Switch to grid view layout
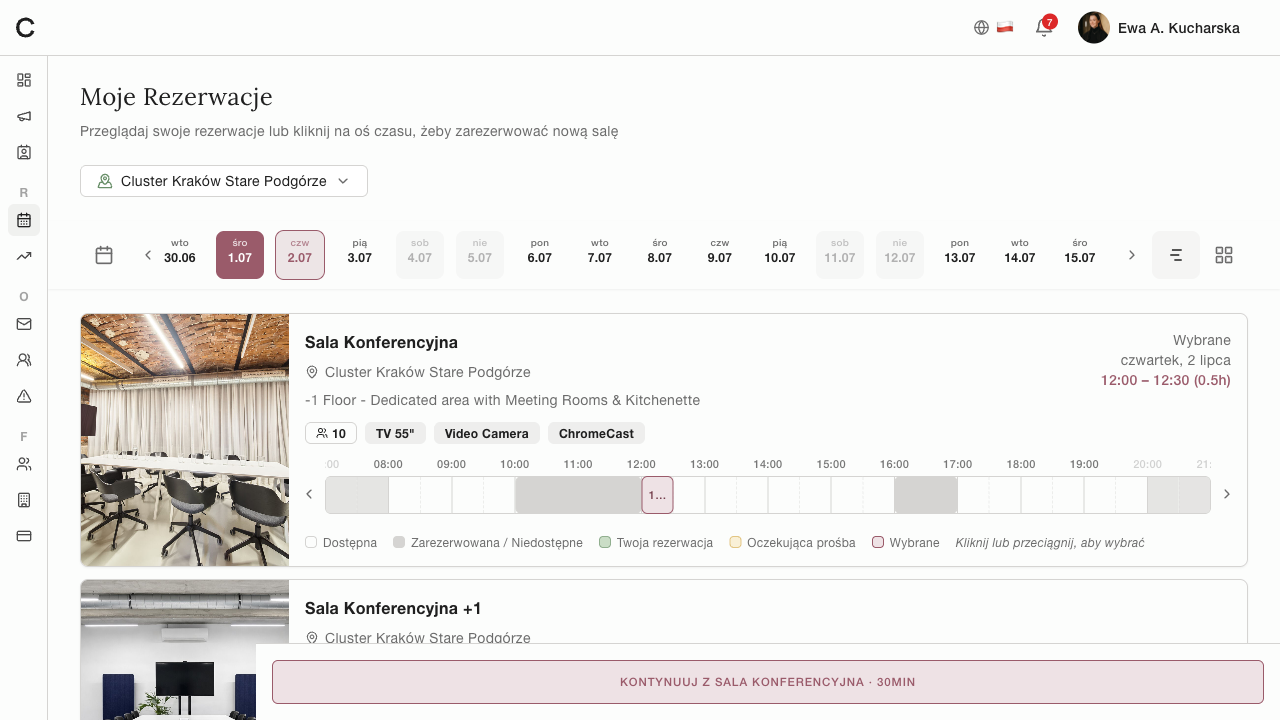Screen dimensions: 1280x720 [x=1224, y=255]
